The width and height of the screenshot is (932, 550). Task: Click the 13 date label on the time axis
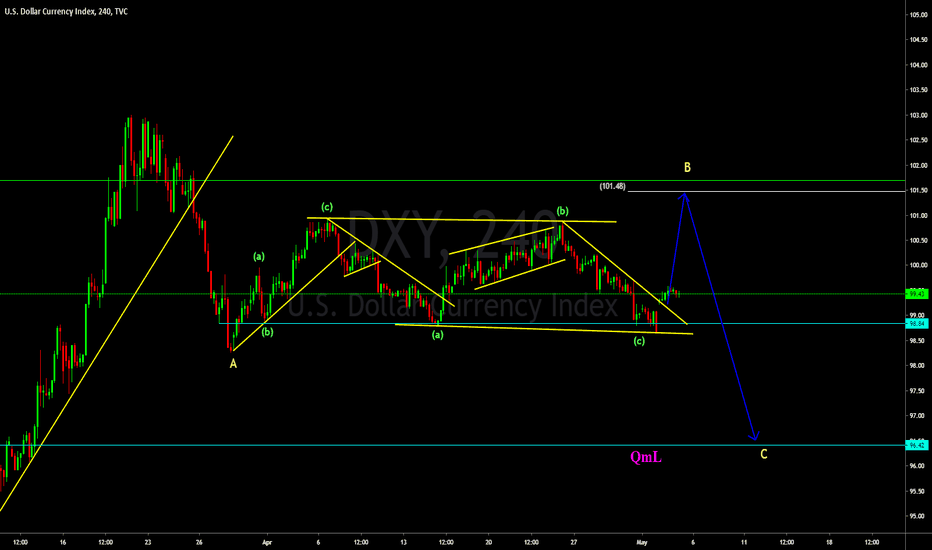click(404, 542)
